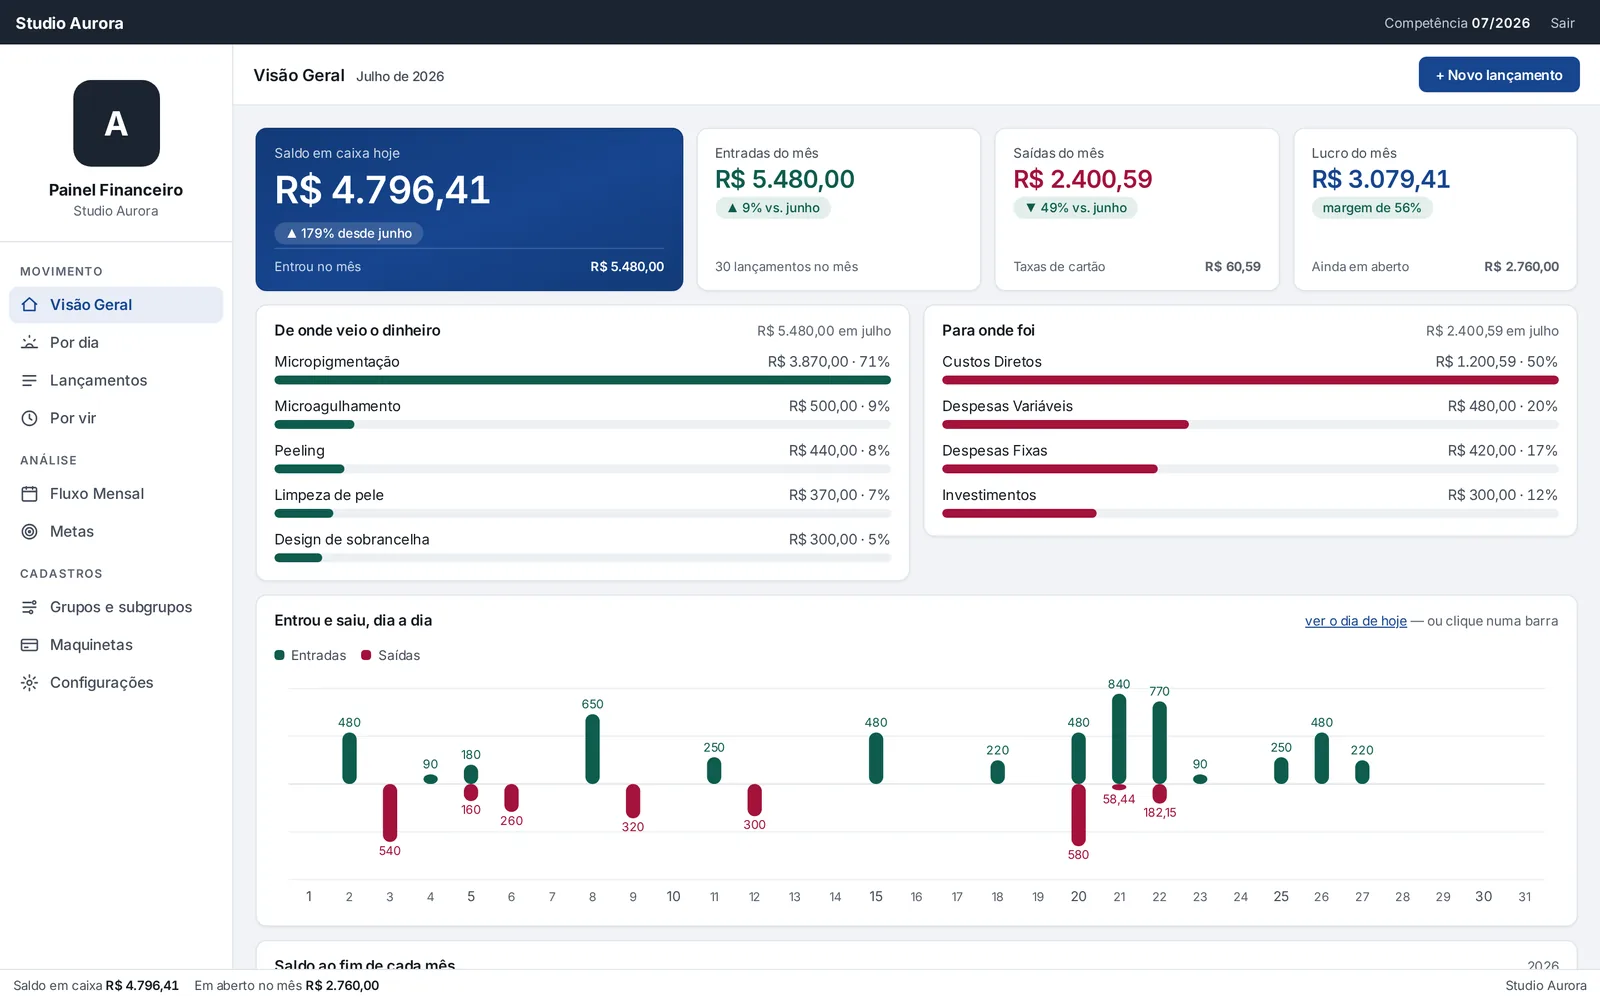The width and height of the screenshot is (1600, 1000).
Task: Click the Entradas do mês card
Action: (x=838, y=209)
